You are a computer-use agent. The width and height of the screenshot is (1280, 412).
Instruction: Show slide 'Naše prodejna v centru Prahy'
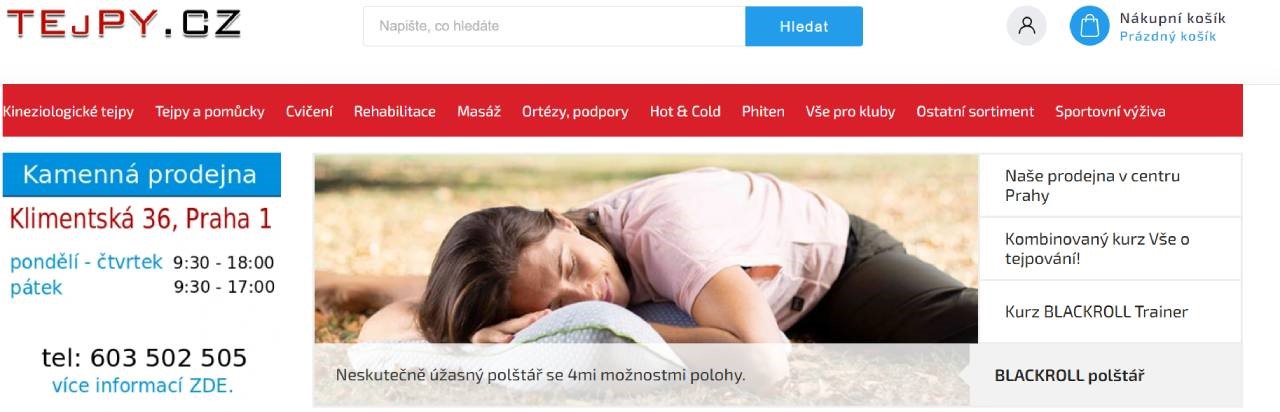(x=1110, y=185)
